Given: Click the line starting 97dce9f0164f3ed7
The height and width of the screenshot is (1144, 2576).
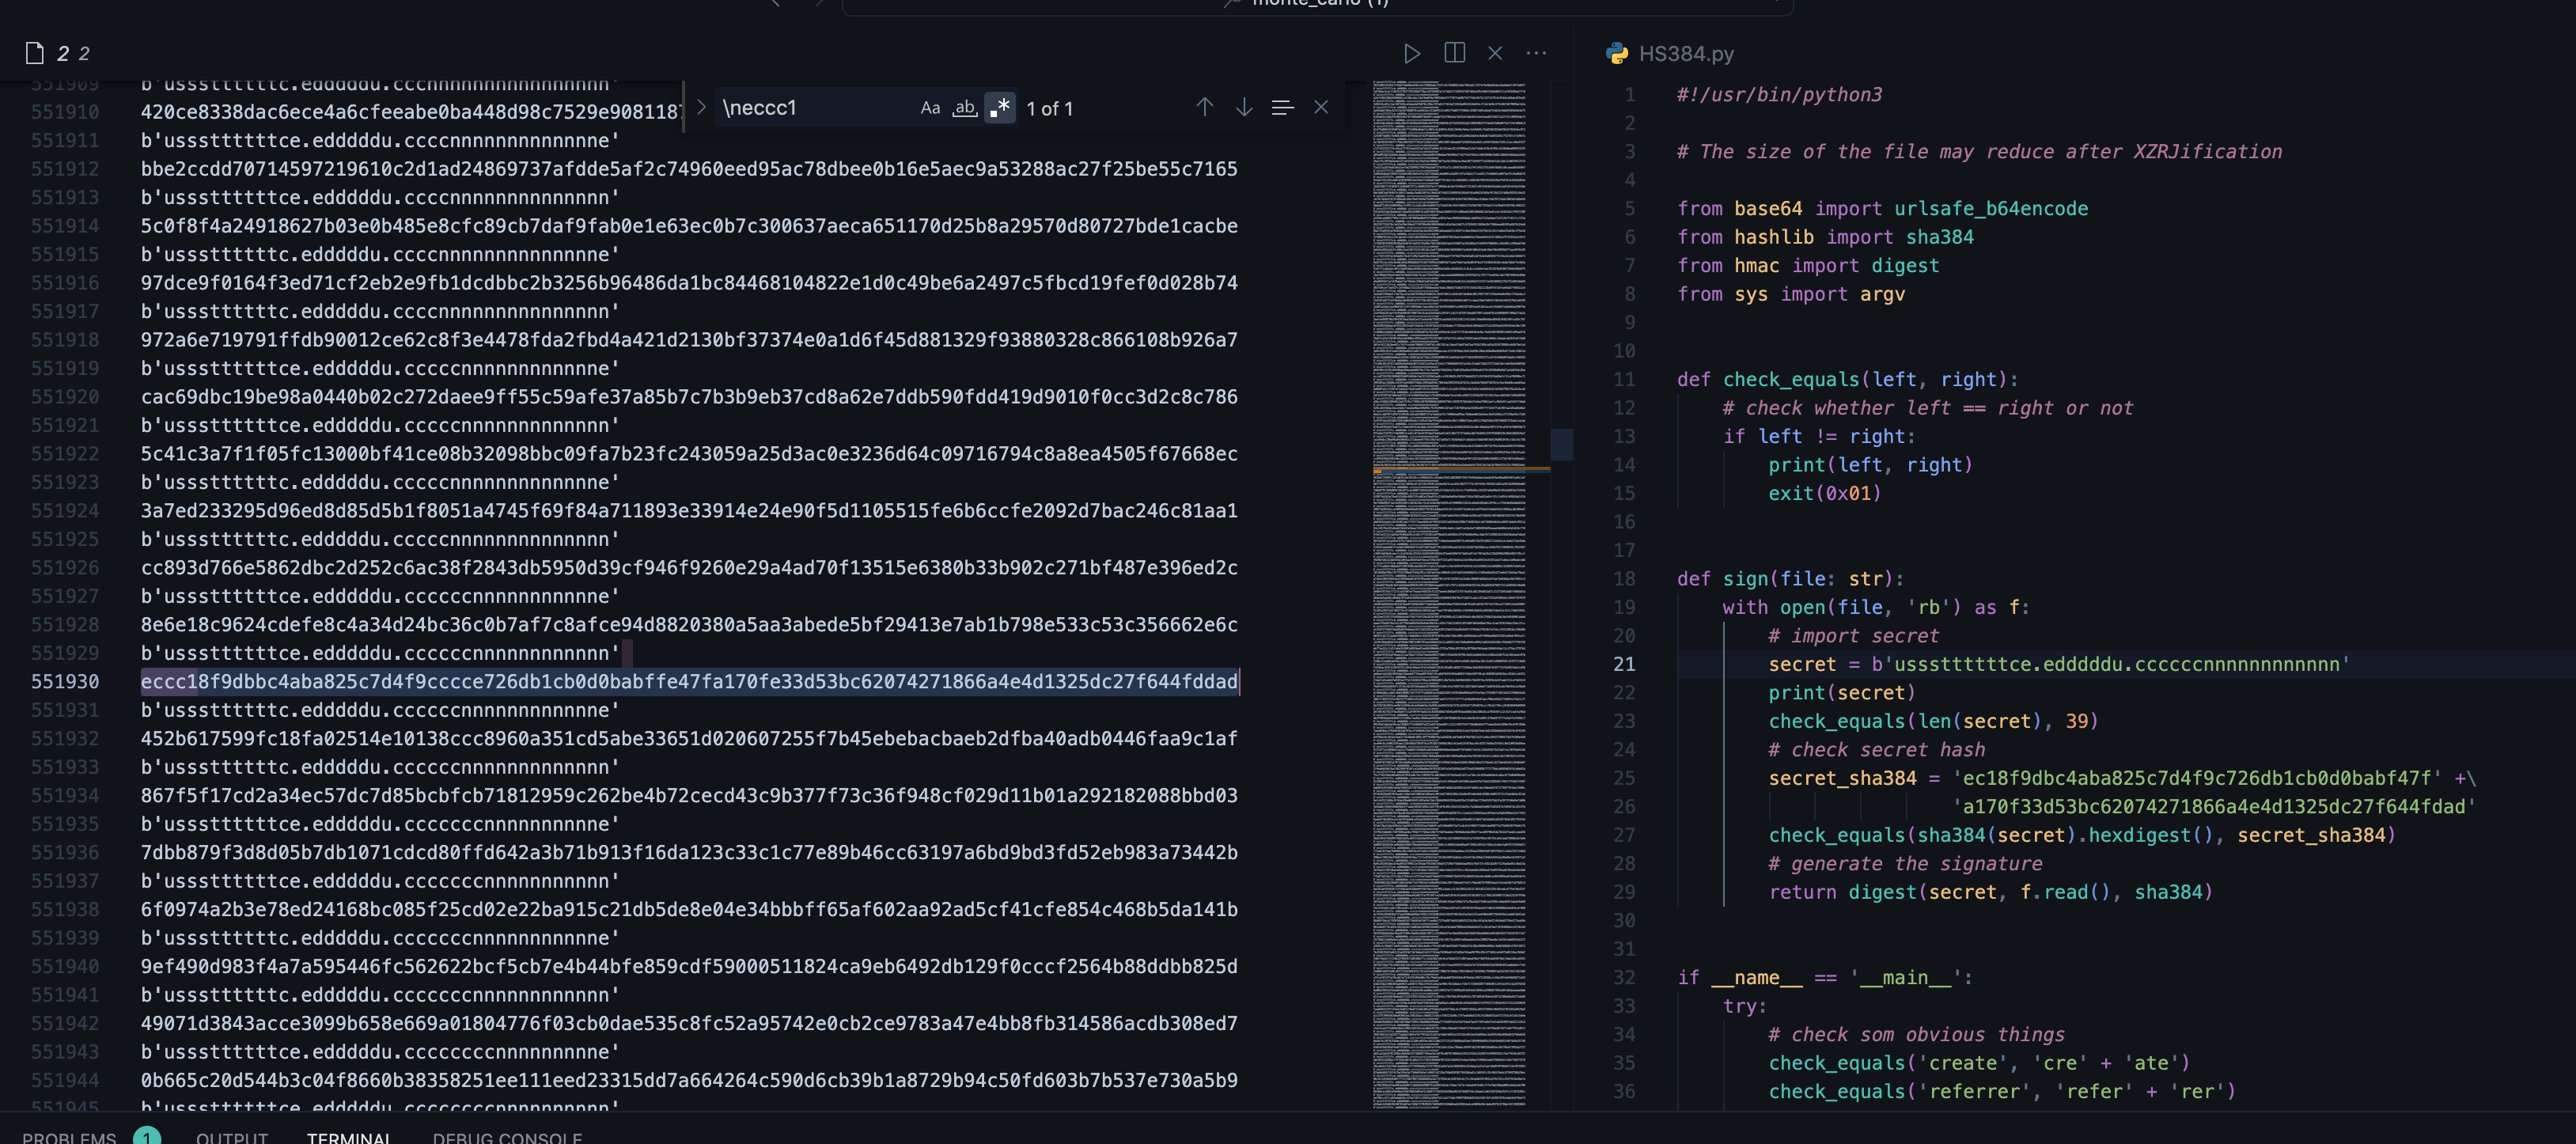Looking at the screenshot, I should [x=689, y=282].
